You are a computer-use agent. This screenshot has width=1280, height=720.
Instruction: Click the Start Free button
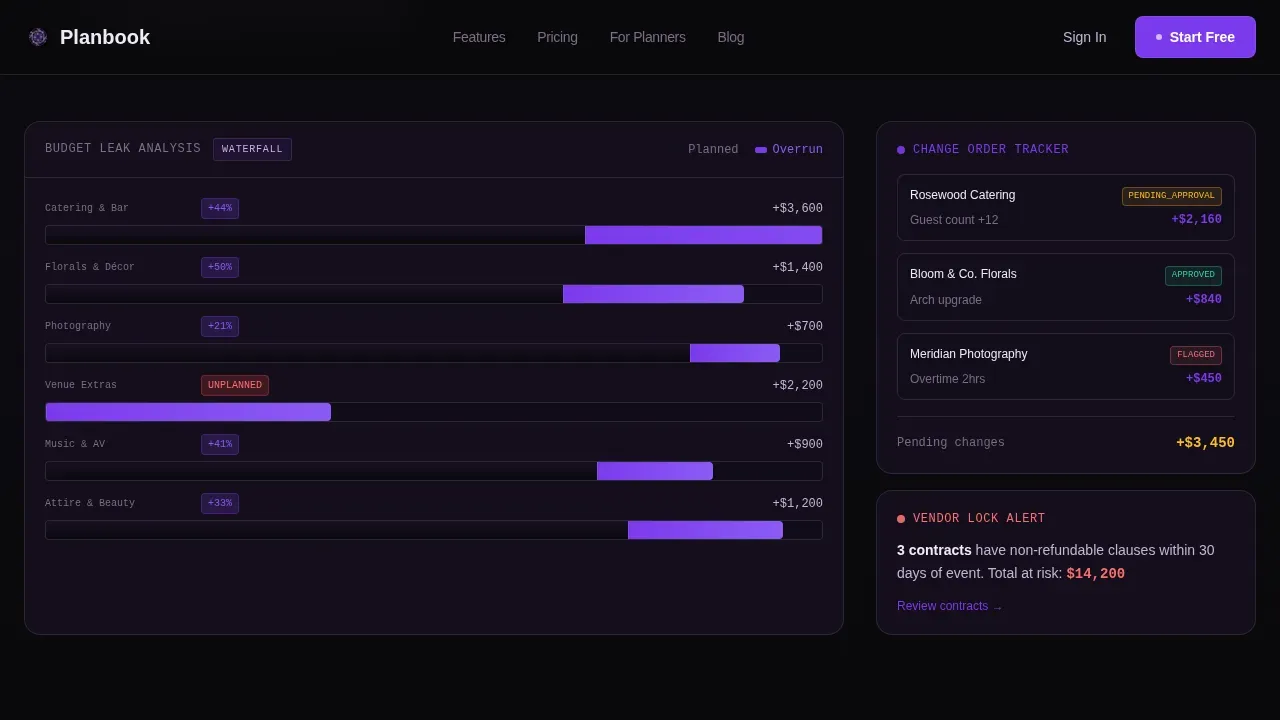1195,37
